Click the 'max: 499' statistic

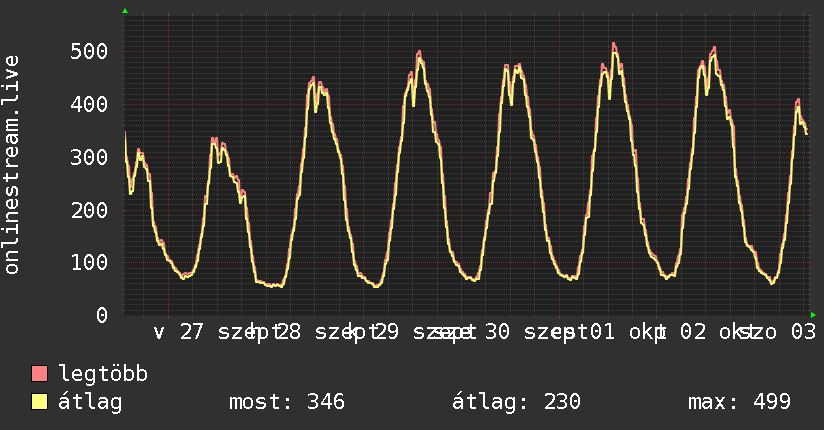[x=739, y=402]
